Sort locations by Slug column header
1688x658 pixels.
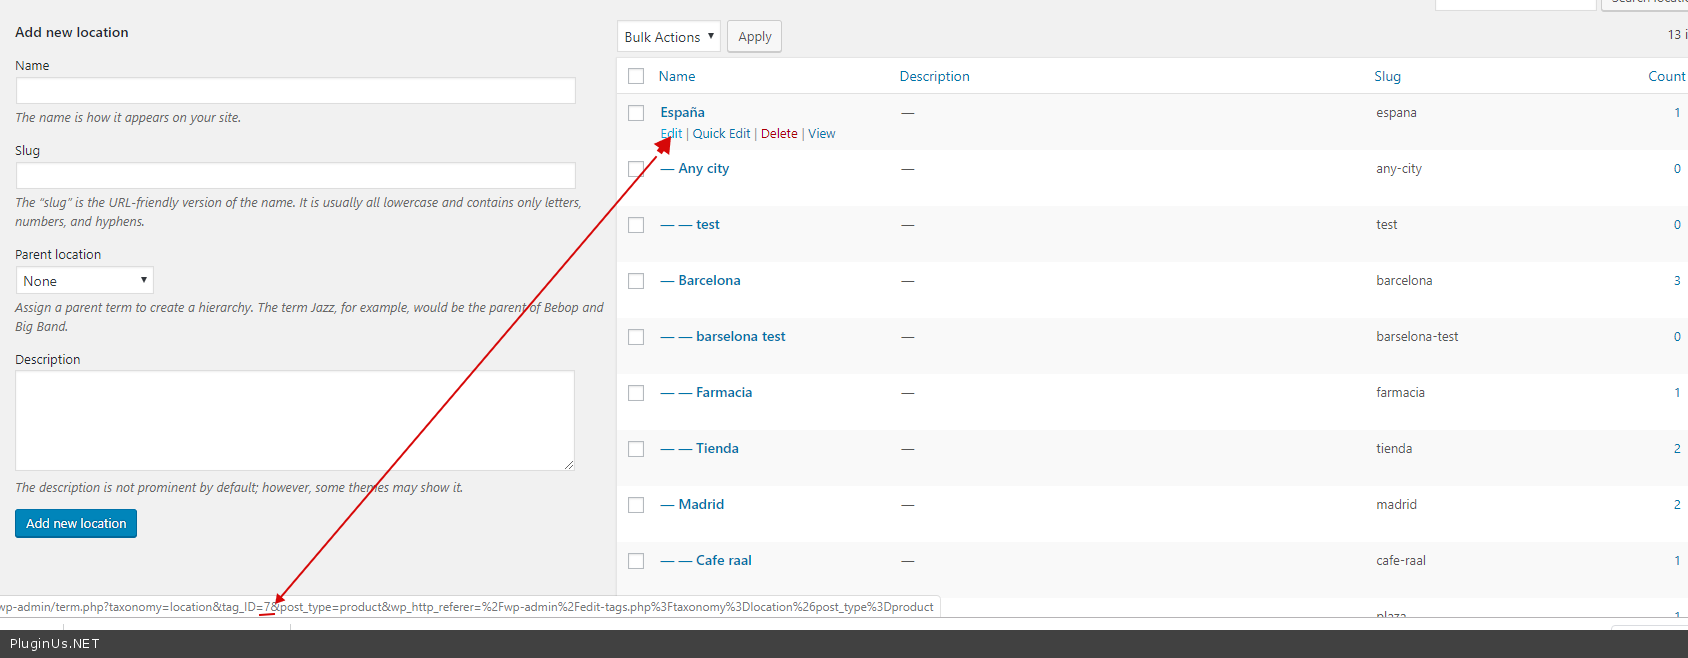point(1387,76)
